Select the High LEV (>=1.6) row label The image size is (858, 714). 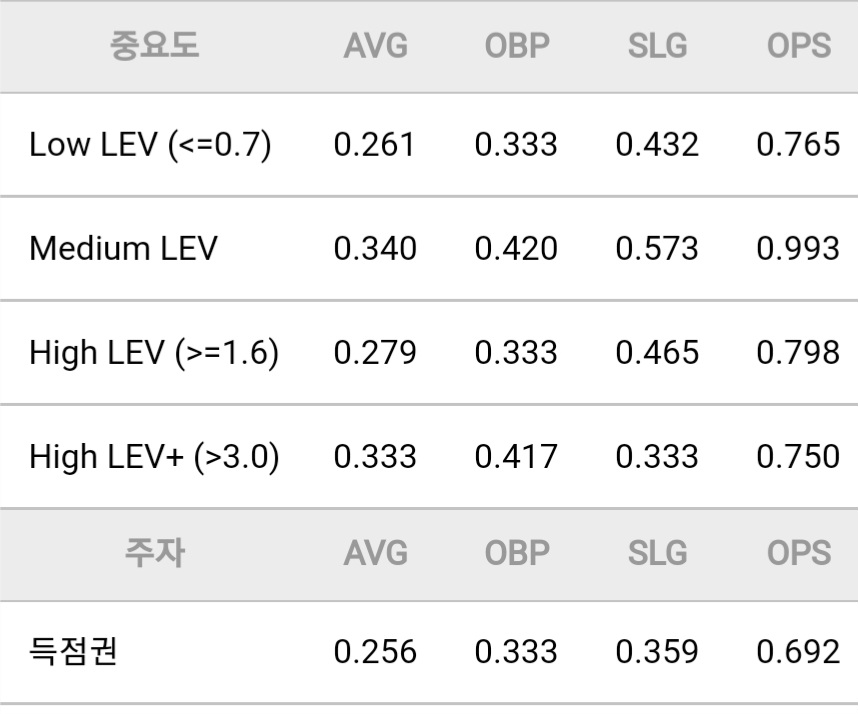point(154,352)
